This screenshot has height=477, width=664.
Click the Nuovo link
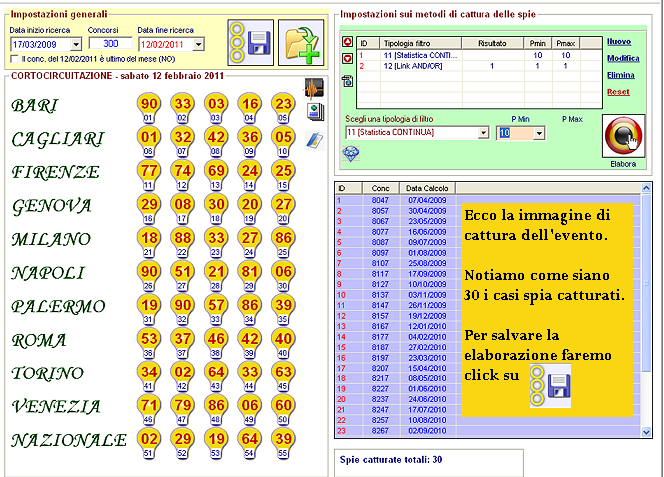(619, 42)
